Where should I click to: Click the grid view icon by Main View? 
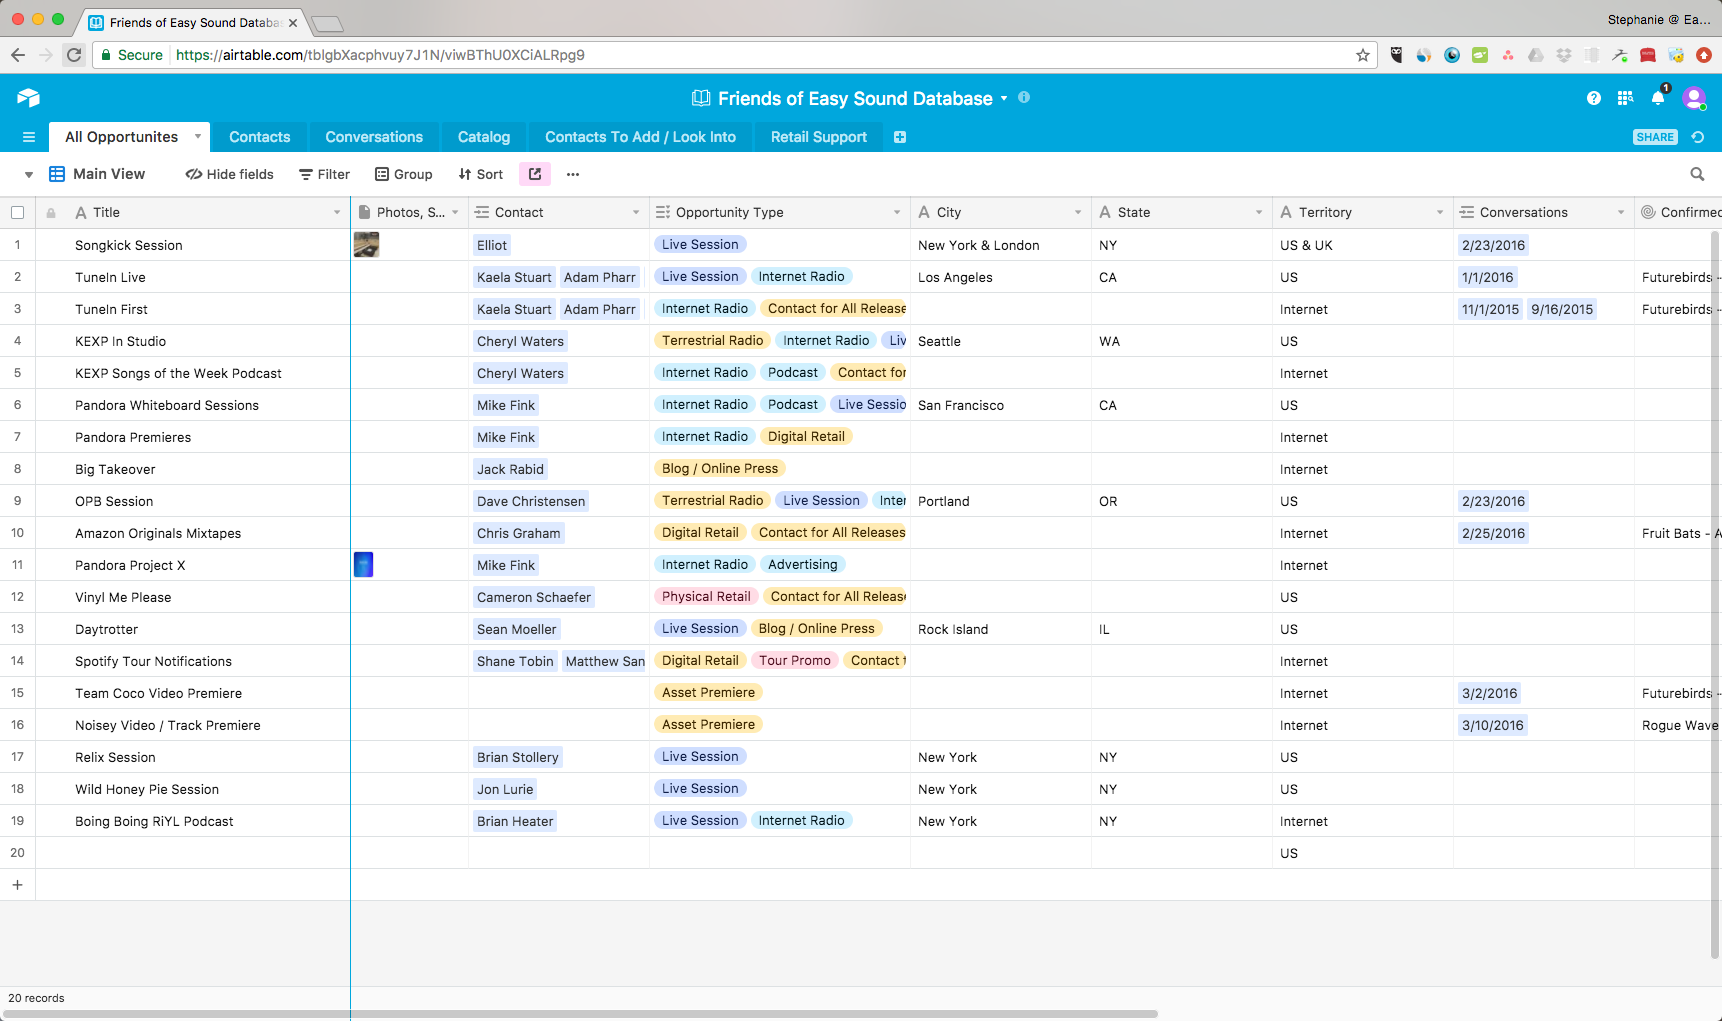tap(57, 174)
